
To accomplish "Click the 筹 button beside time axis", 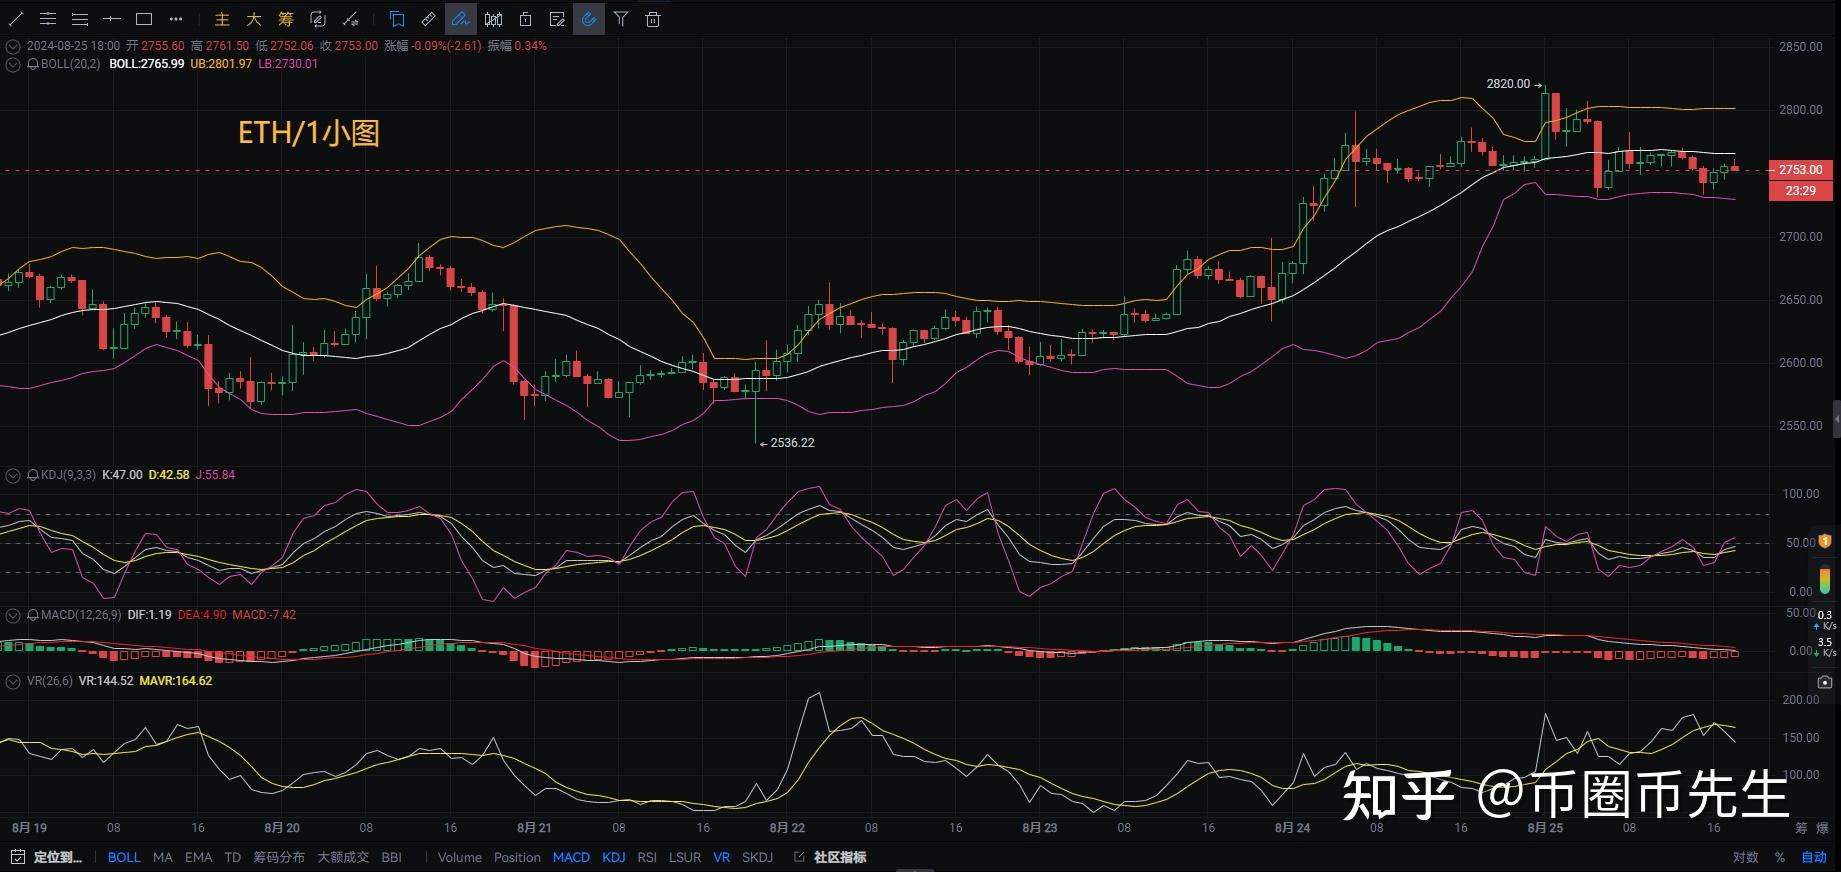I will pos(1801,828).
